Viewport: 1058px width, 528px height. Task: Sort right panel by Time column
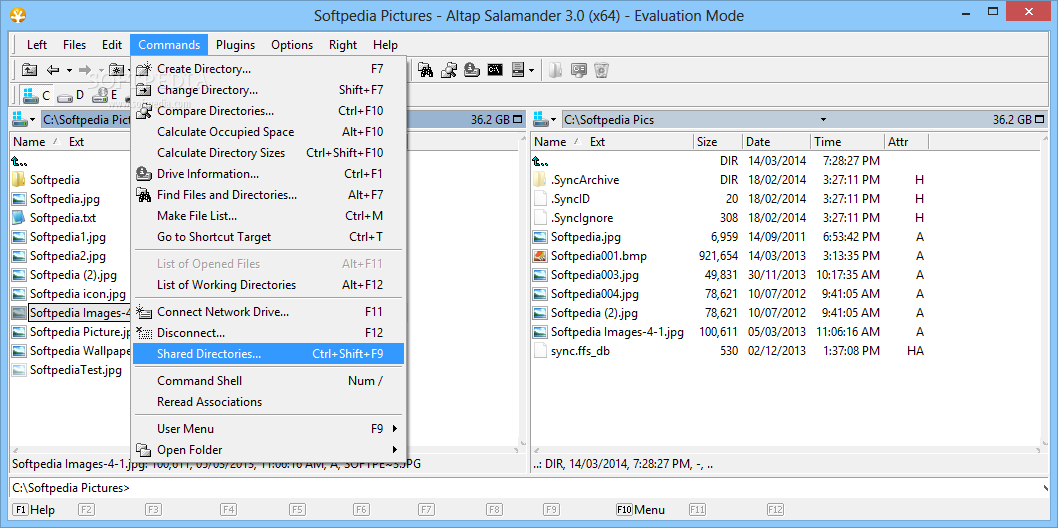click(x=847, y=142)
